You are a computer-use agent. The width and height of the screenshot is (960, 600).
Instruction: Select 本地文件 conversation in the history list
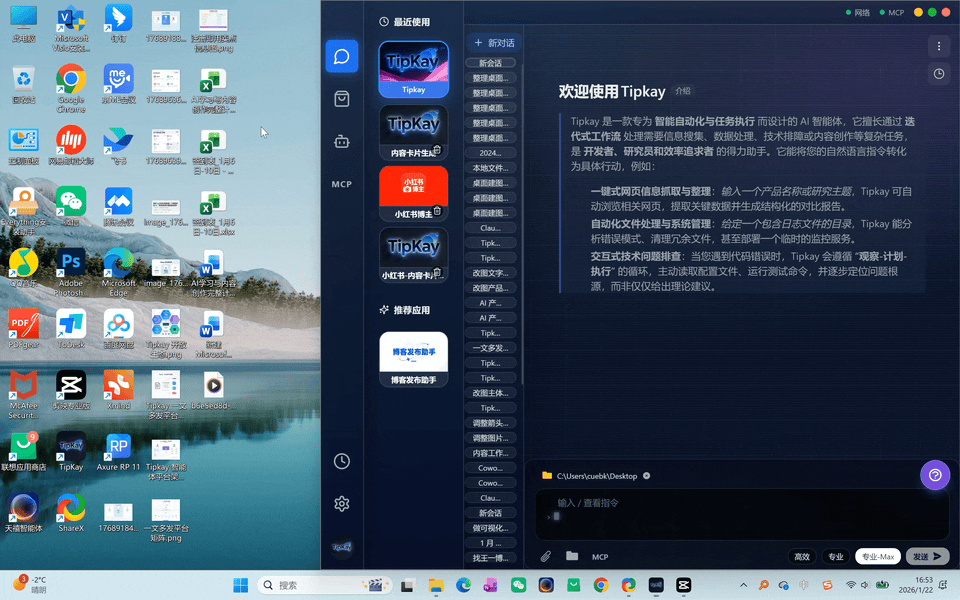click(x=491, y=168)
